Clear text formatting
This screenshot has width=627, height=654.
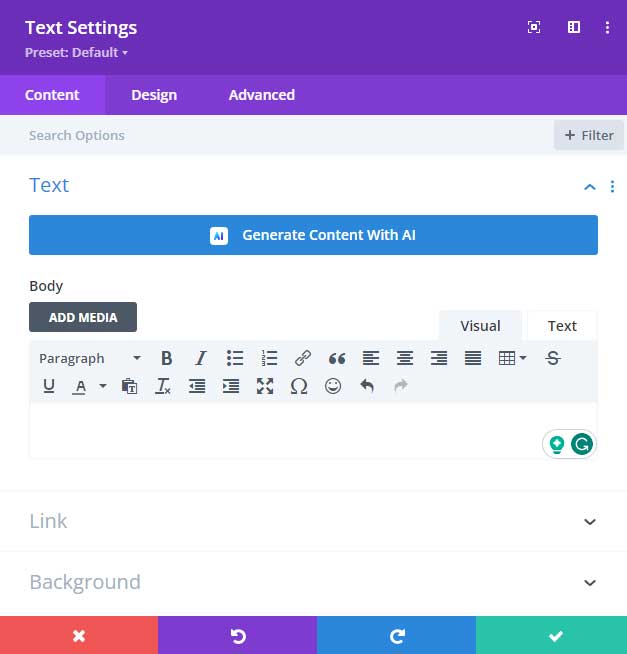point(163,386)
